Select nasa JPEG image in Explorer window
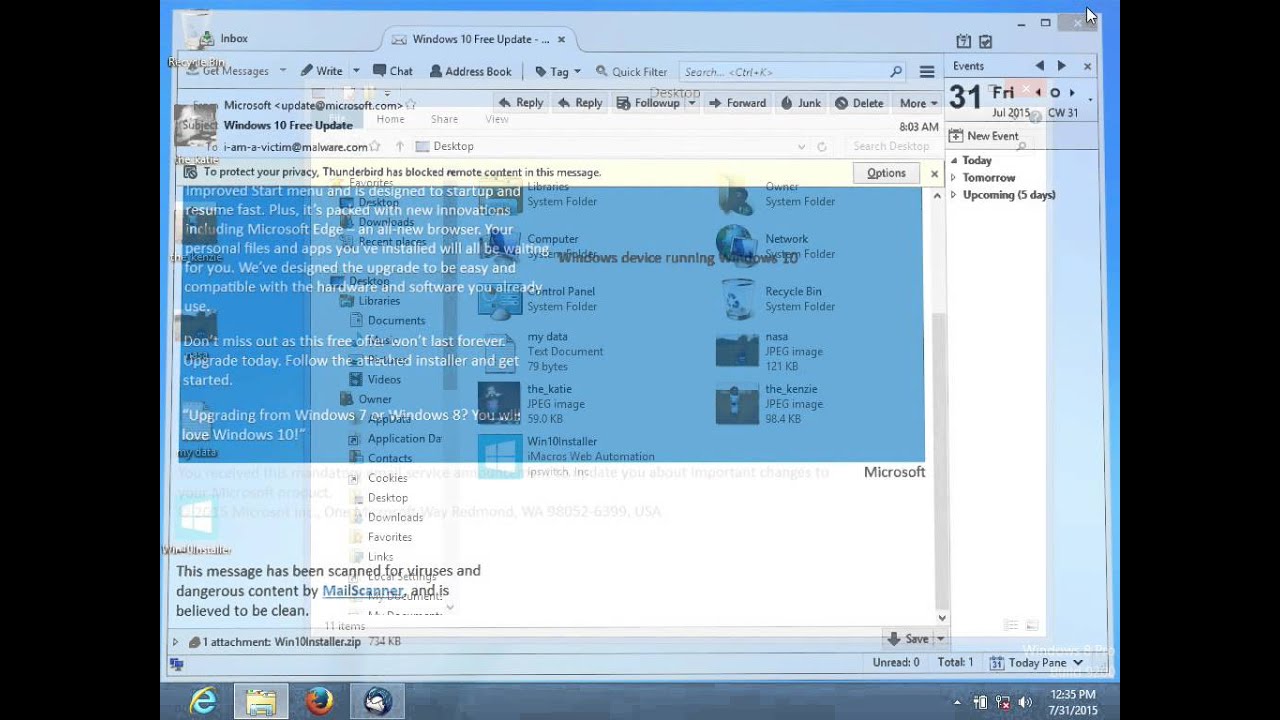Image resolution: width=1280 pixels, height=720 pixels. point(769,352)
